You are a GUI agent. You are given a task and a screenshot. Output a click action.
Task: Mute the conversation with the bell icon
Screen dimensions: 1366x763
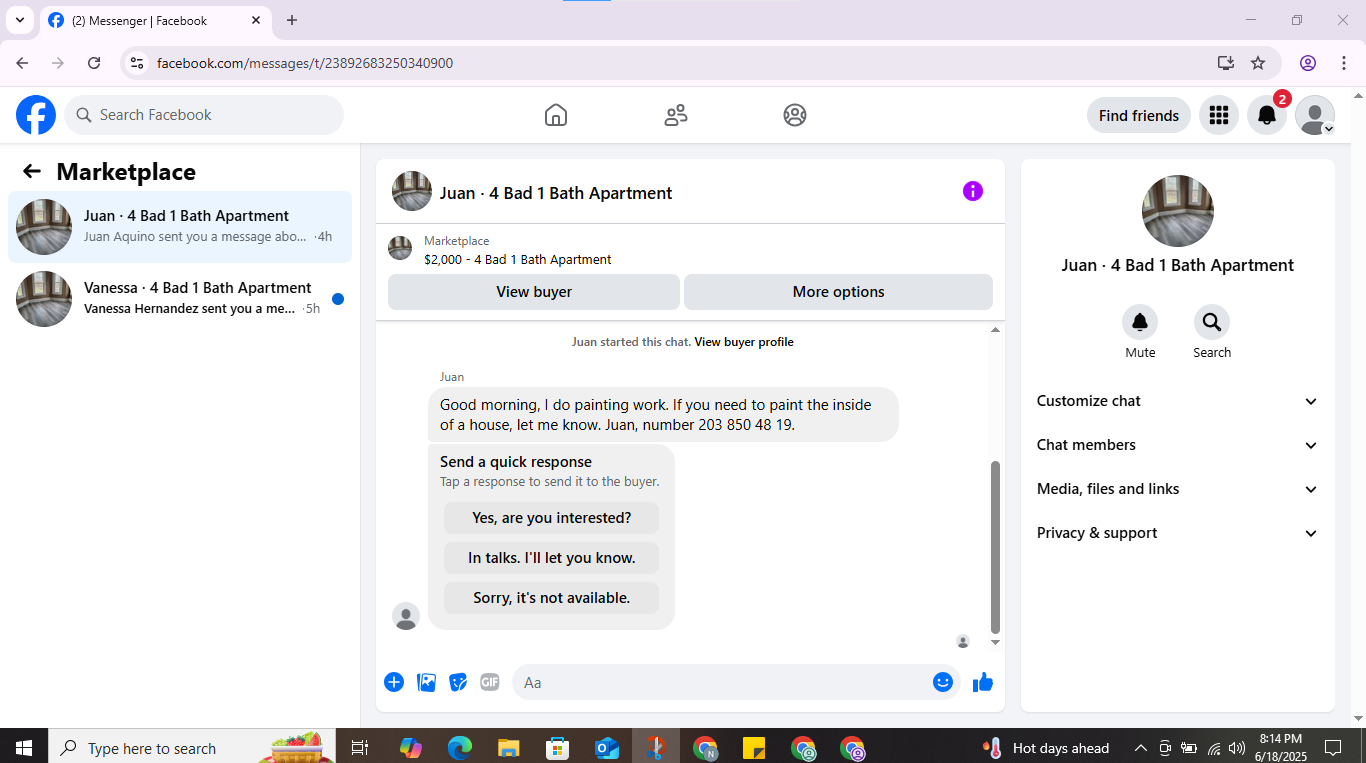click(1140, 322)
